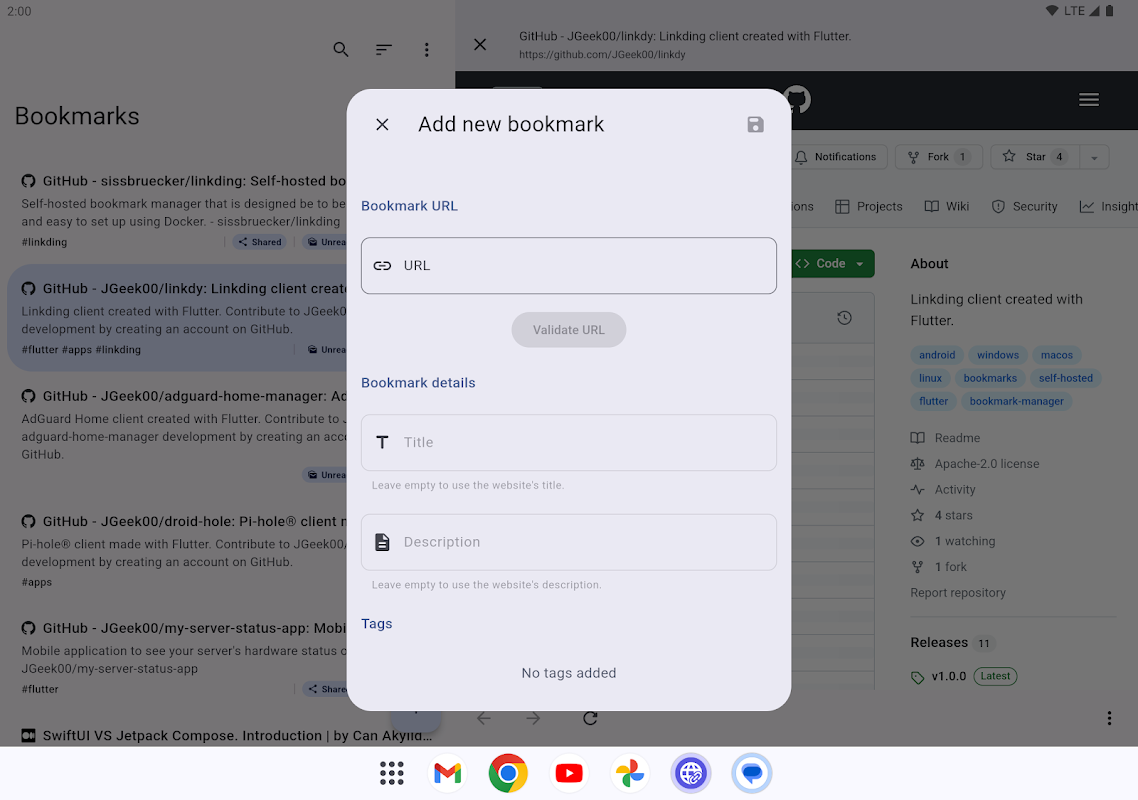Open the app drawer in taskbar

392,773
